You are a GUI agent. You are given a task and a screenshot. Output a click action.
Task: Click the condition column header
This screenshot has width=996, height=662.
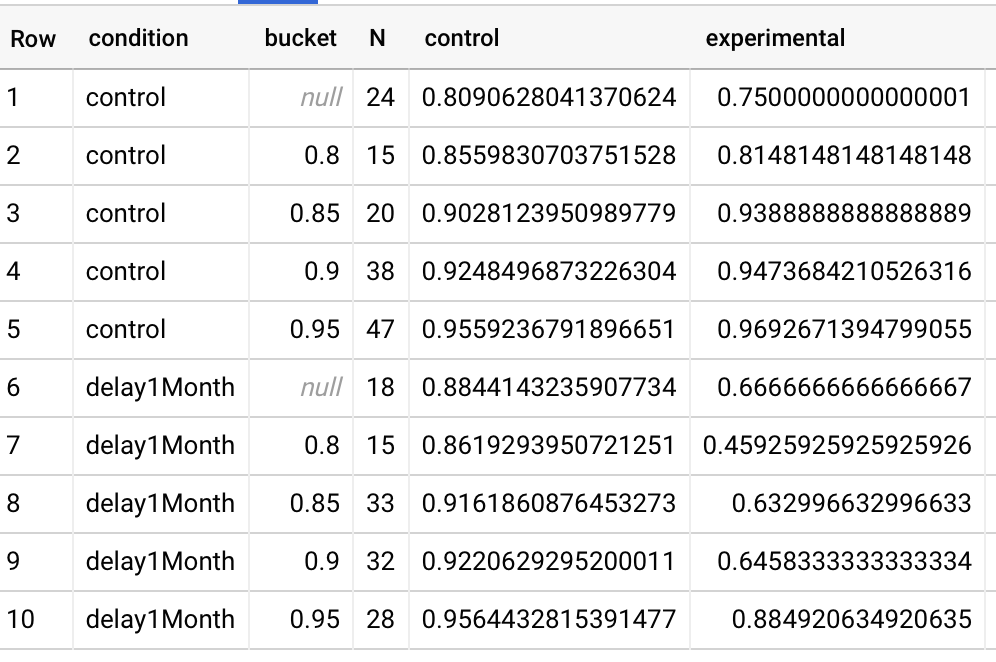tap(138, 39)
